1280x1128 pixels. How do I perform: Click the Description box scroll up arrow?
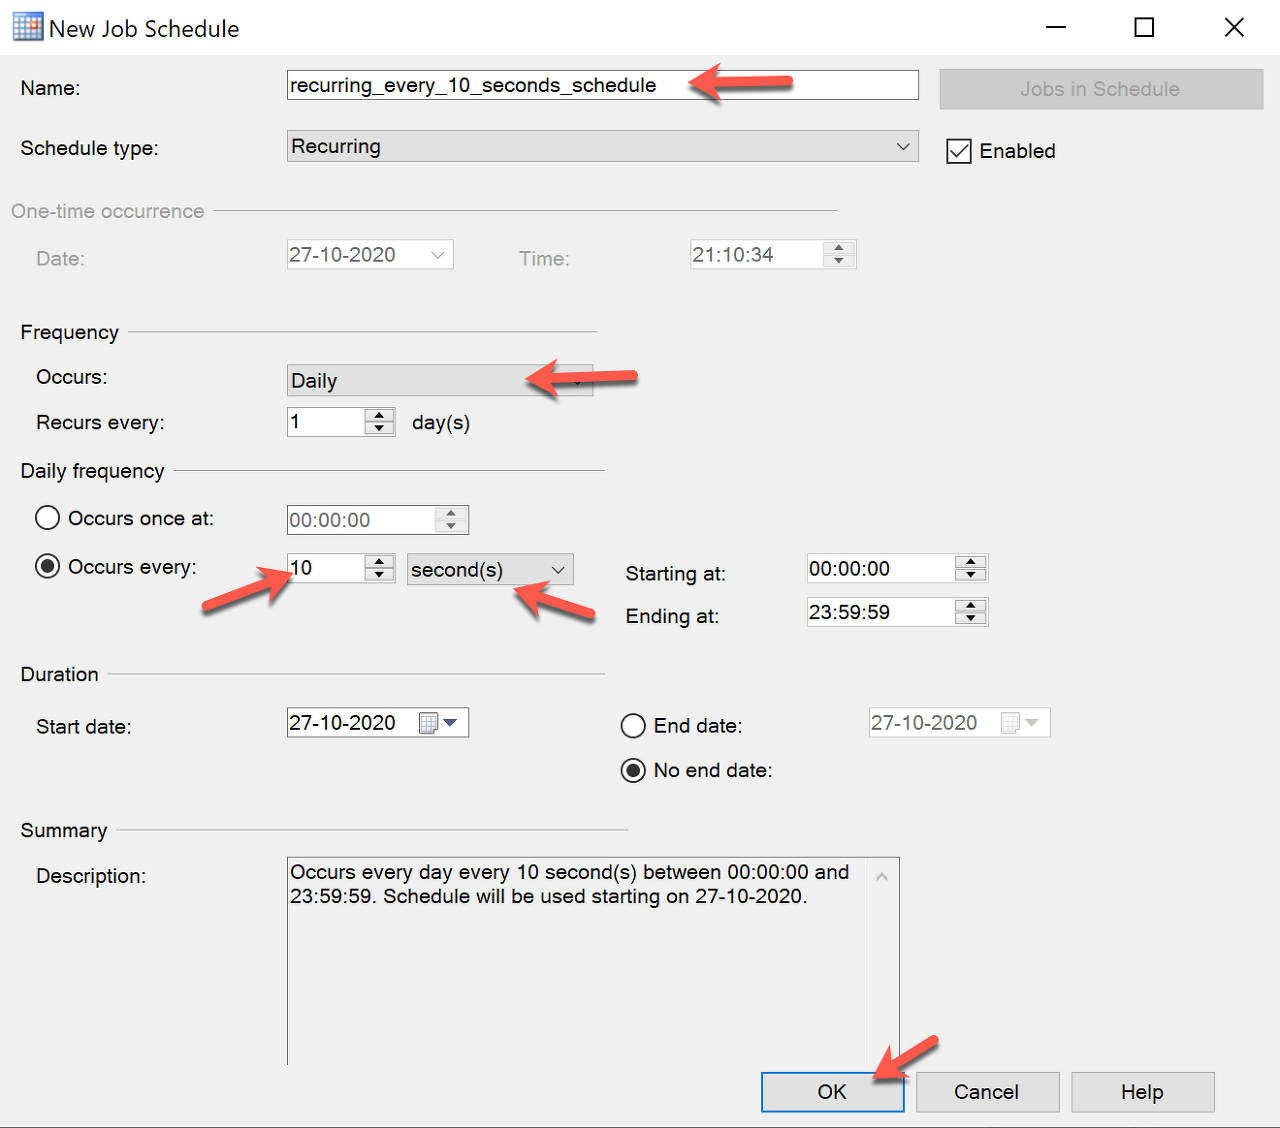pyautogui.click(x=882, y=877)
